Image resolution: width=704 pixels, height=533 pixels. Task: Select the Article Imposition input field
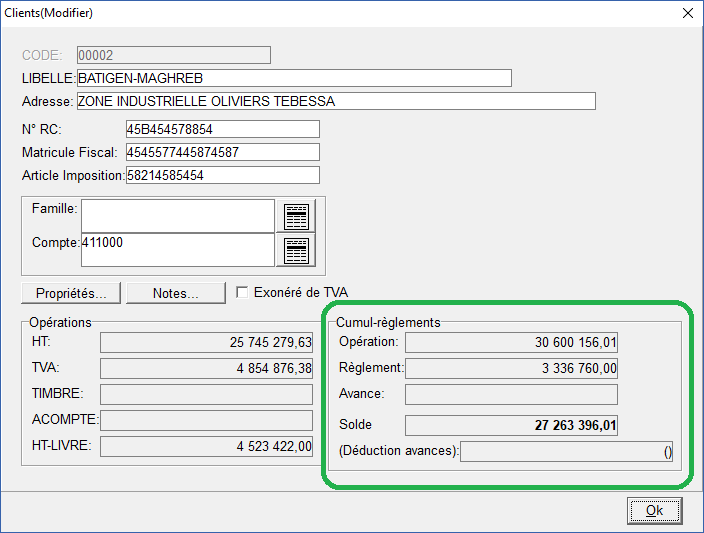coord(223,175)
